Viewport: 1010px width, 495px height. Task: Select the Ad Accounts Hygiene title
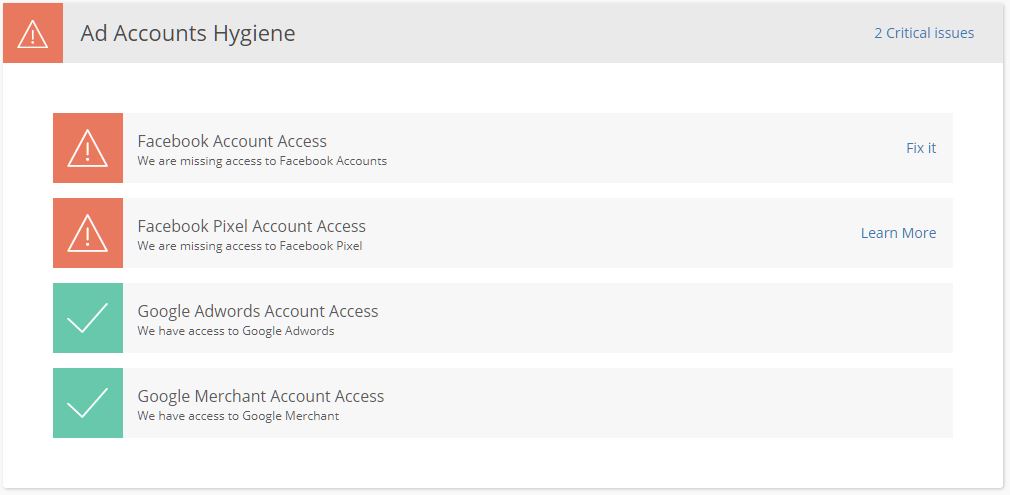tap(187, 34)
